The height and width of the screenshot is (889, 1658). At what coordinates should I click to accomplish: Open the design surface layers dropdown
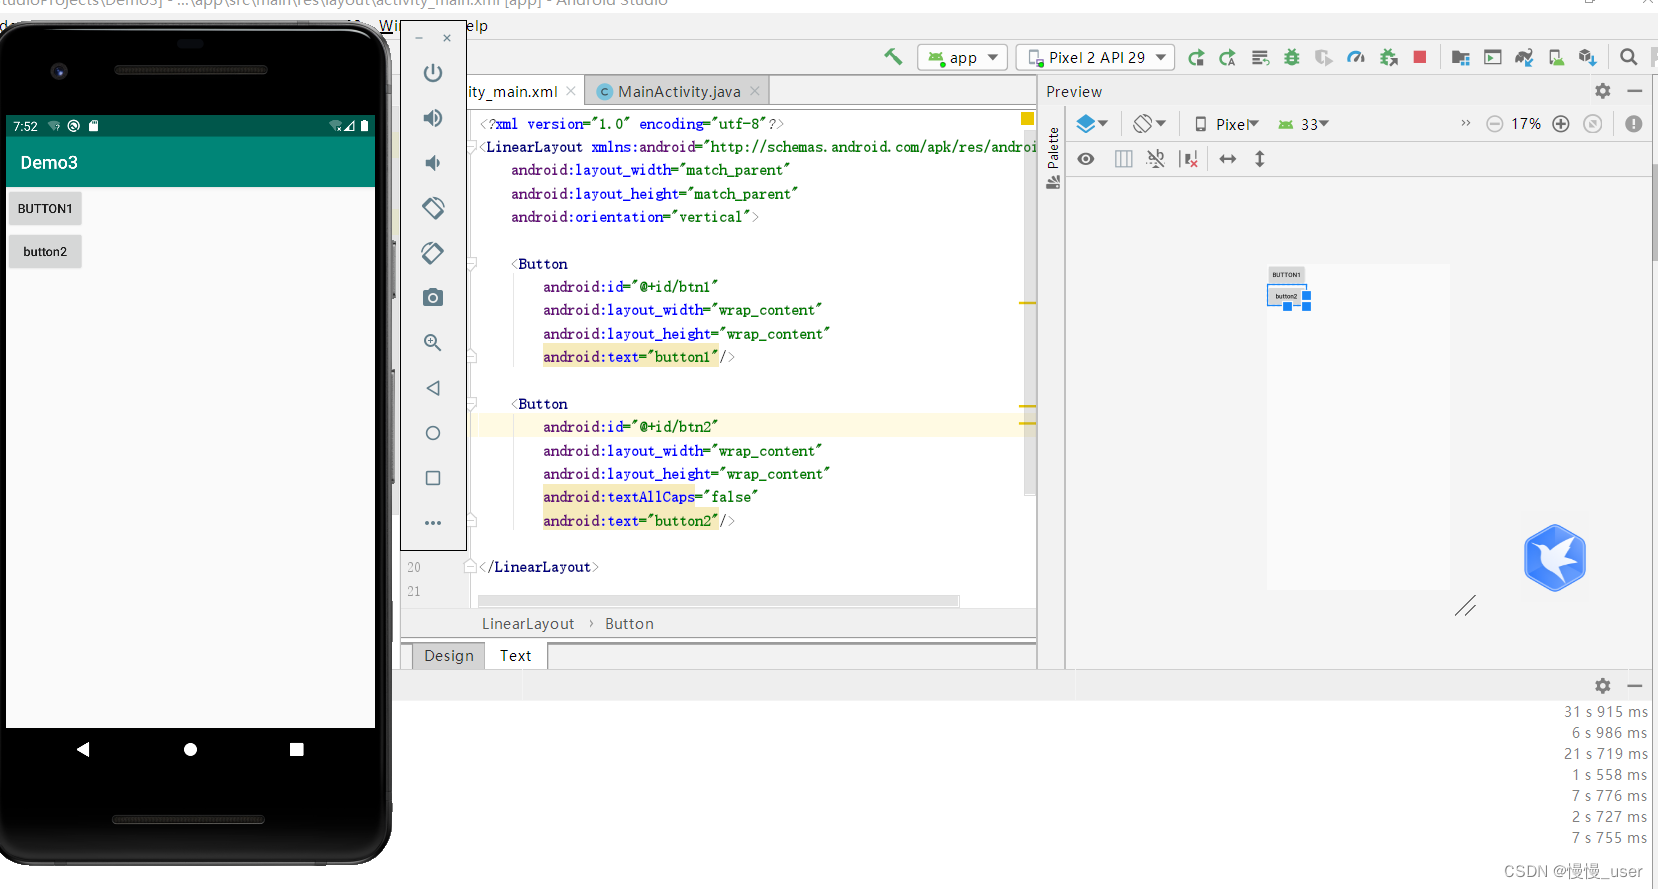click(x=1091, y=124)
